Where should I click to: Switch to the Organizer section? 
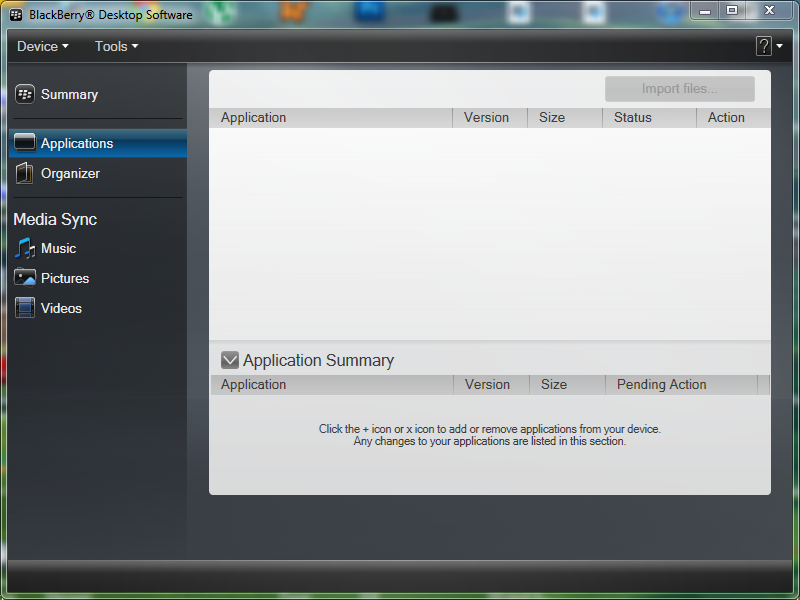70,173
